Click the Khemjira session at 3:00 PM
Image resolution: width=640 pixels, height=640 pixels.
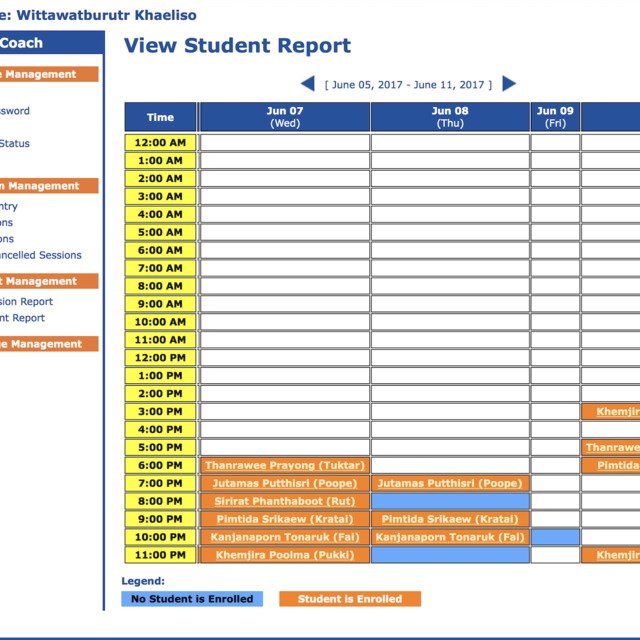[618, 411]
